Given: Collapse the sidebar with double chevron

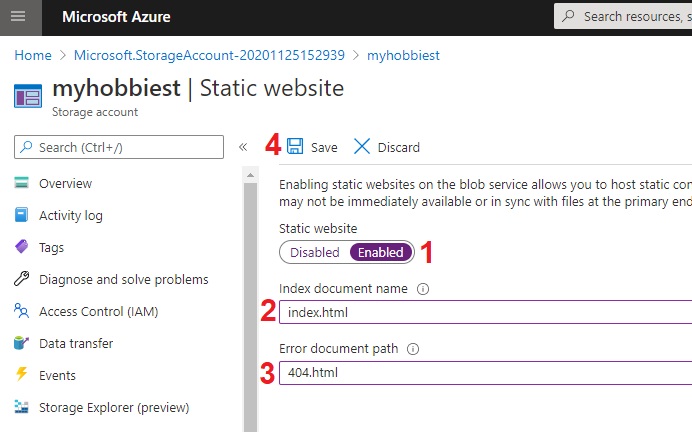Looking at the screenshot, I should pos(243,147).
